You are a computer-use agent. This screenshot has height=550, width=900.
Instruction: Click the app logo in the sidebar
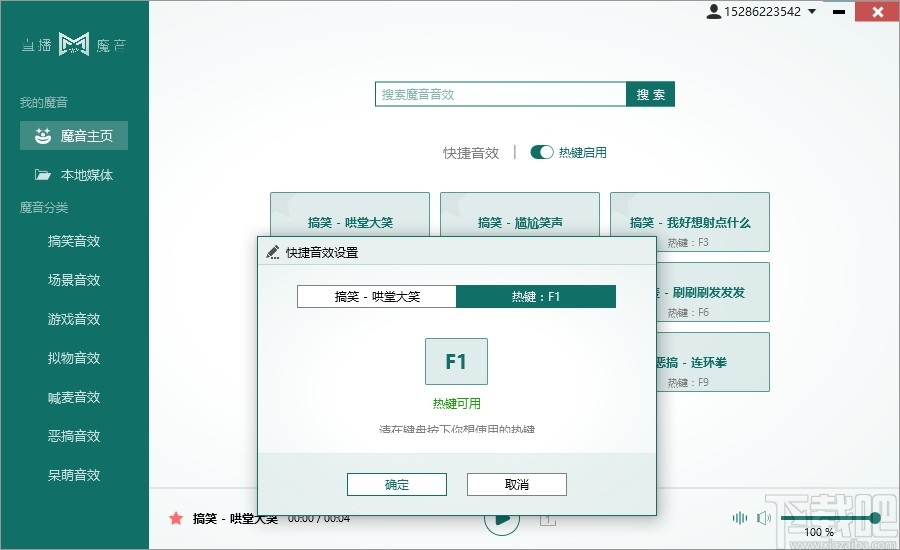(x=74, y=44)
